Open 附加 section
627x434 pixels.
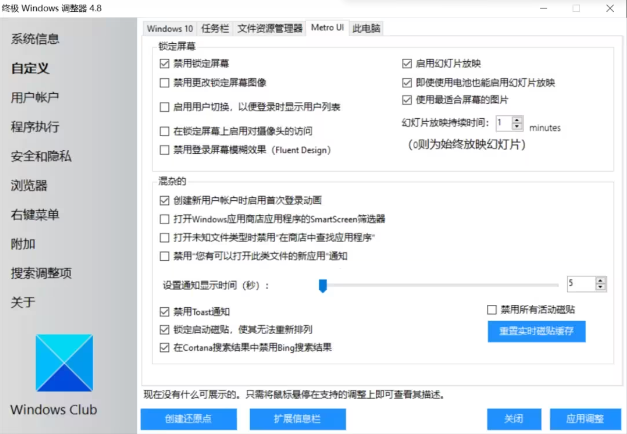pos(23,244)
